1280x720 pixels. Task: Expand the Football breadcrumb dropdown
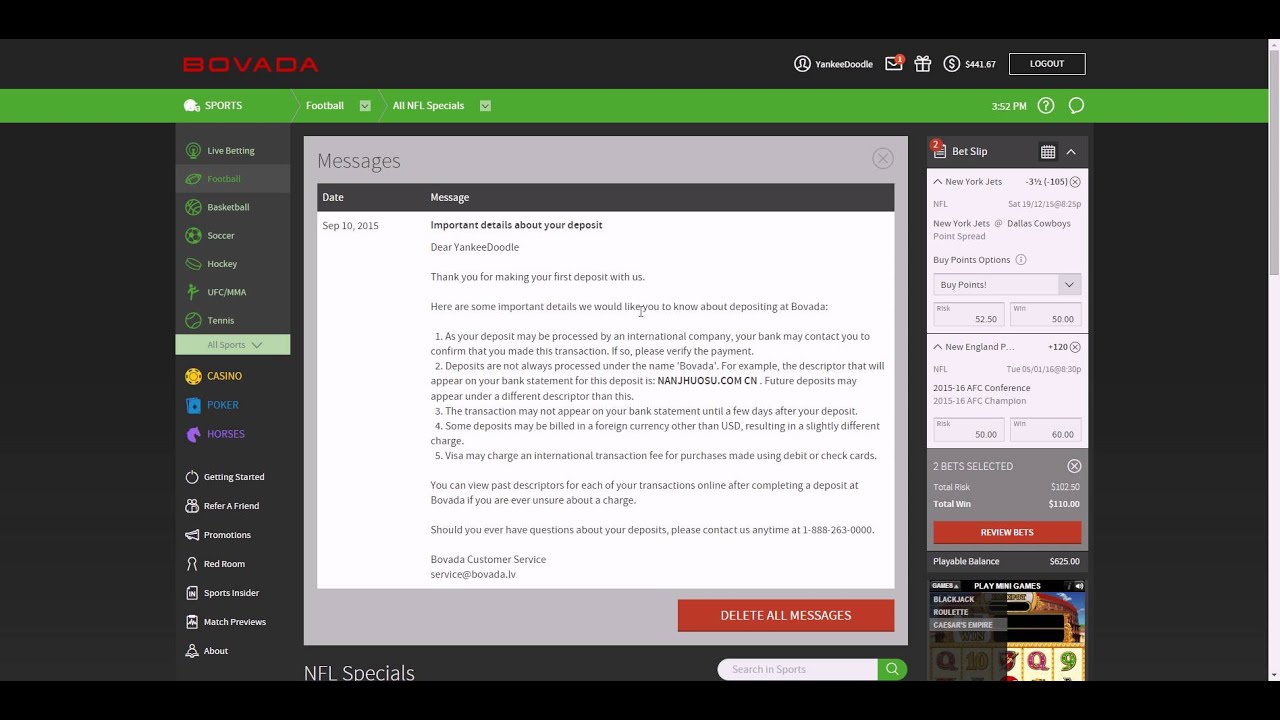(x=365, y=106)
